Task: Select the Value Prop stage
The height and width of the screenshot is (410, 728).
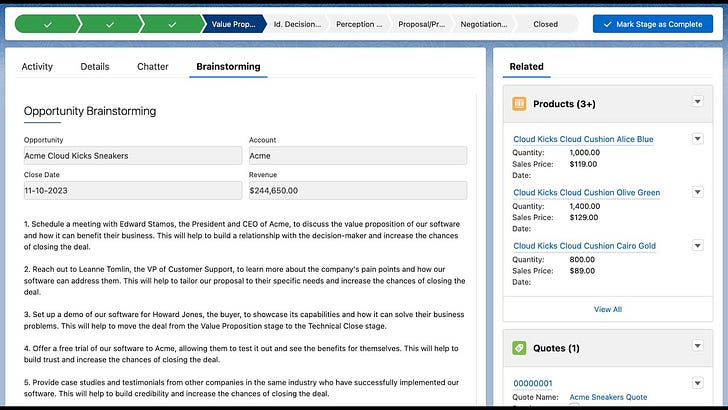Action: click(x=234, y=24)
